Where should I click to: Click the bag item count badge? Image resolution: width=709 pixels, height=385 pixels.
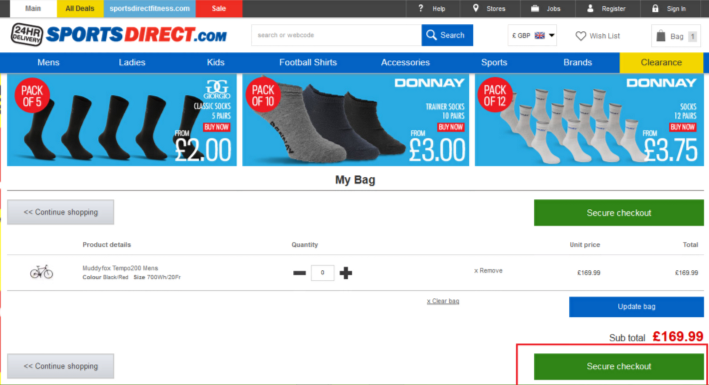click(x=692, y=36)
